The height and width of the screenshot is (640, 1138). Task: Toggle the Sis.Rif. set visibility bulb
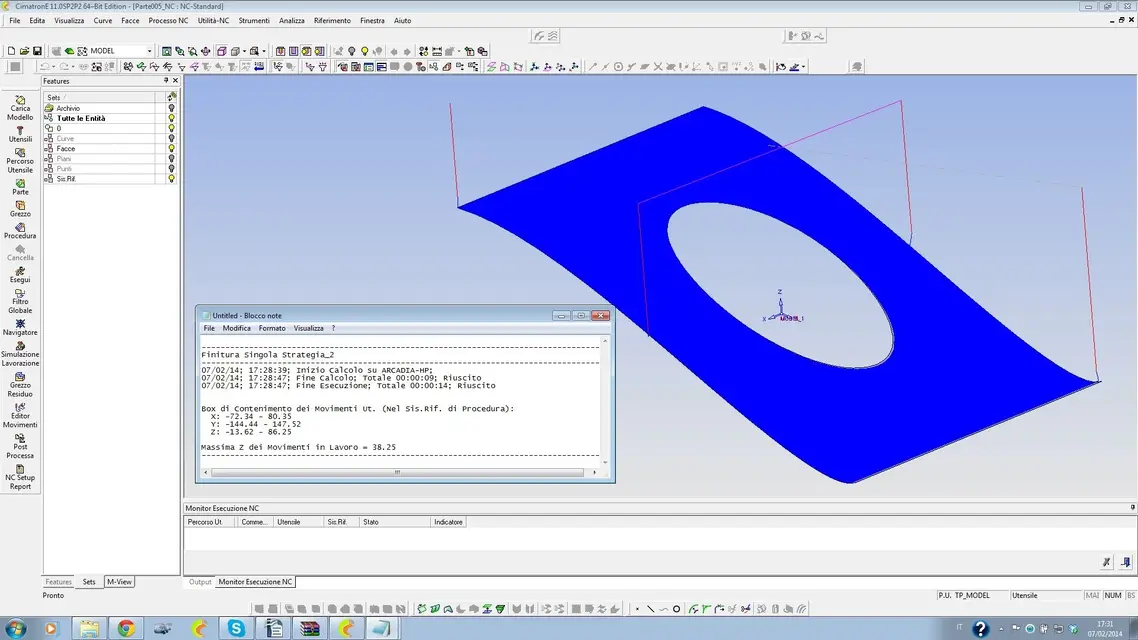pos(171,179)
